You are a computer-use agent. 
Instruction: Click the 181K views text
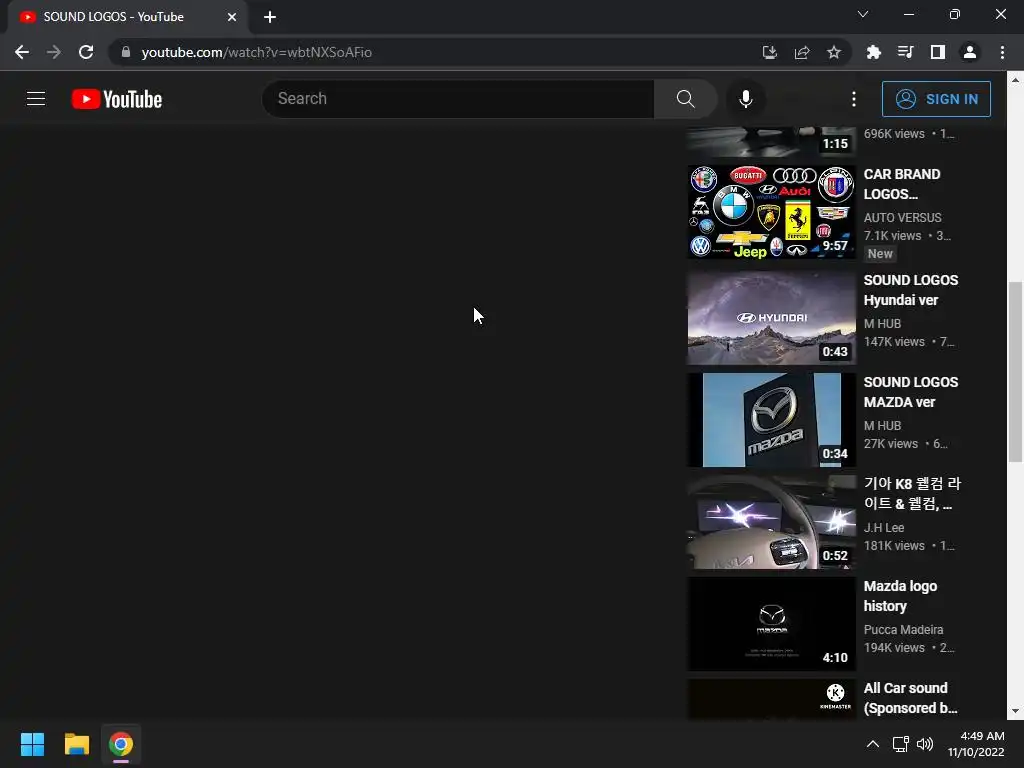tap(894, 546)
